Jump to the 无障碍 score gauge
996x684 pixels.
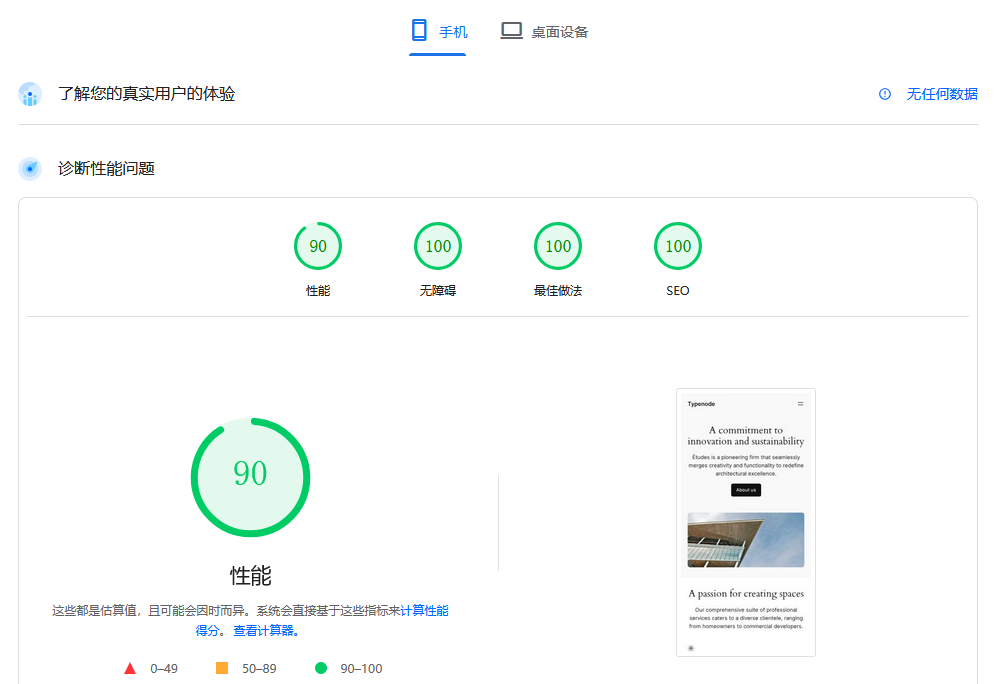pos(438,247)
